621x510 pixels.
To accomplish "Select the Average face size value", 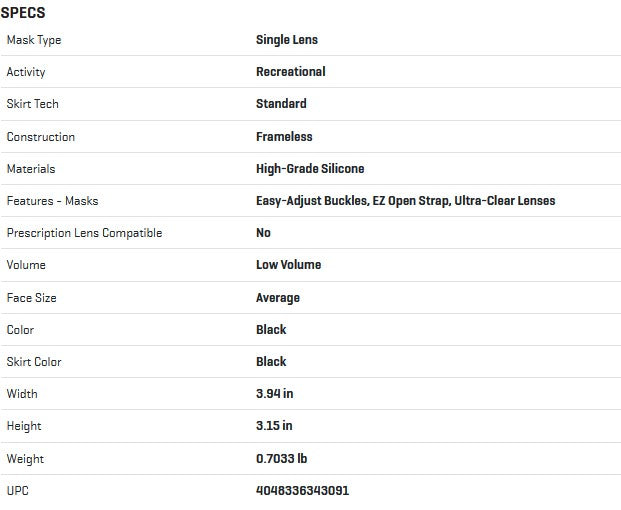I will (x=278, y=298).
